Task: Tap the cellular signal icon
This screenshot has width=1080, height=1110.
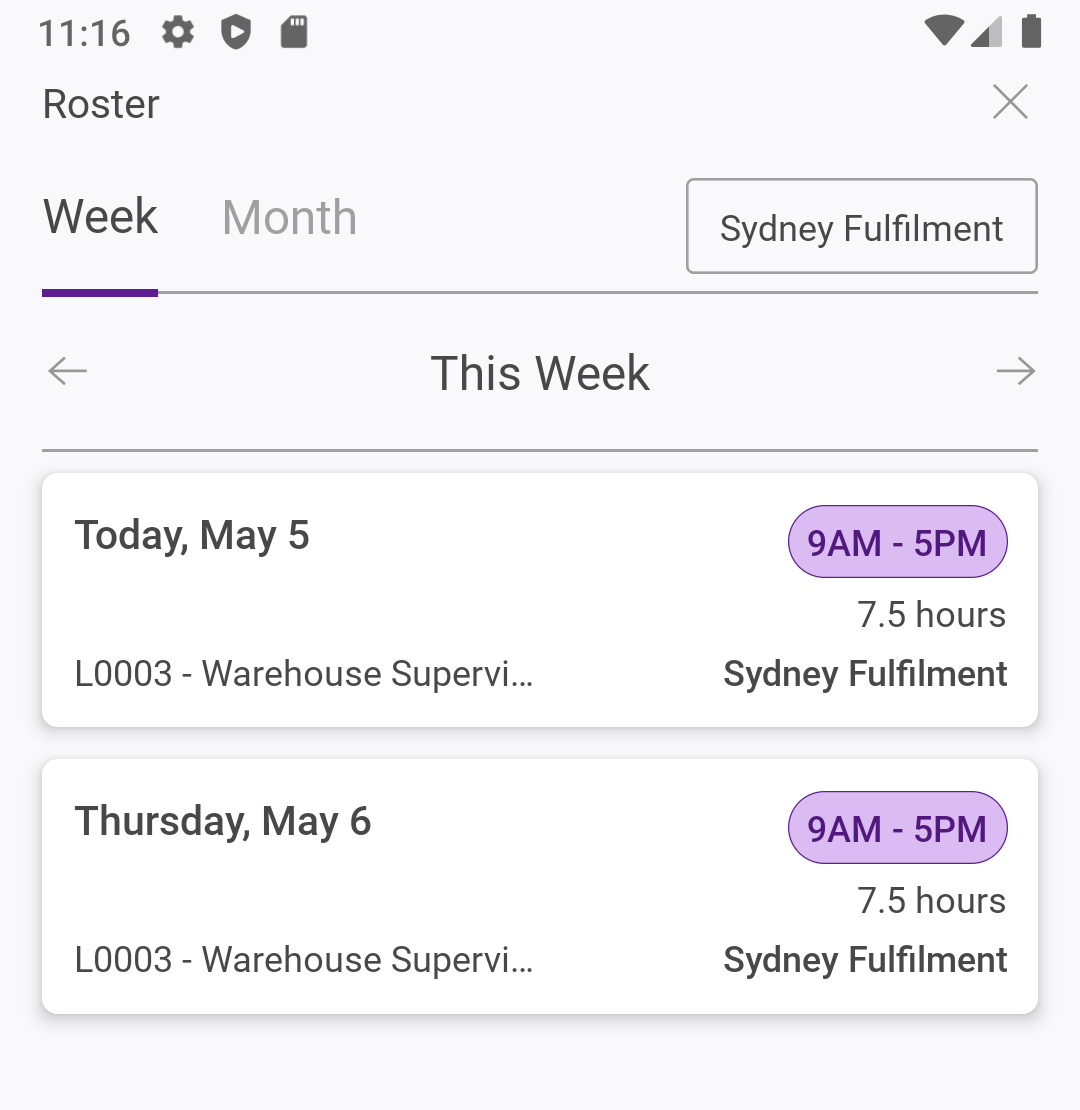Action: (986, 32)
